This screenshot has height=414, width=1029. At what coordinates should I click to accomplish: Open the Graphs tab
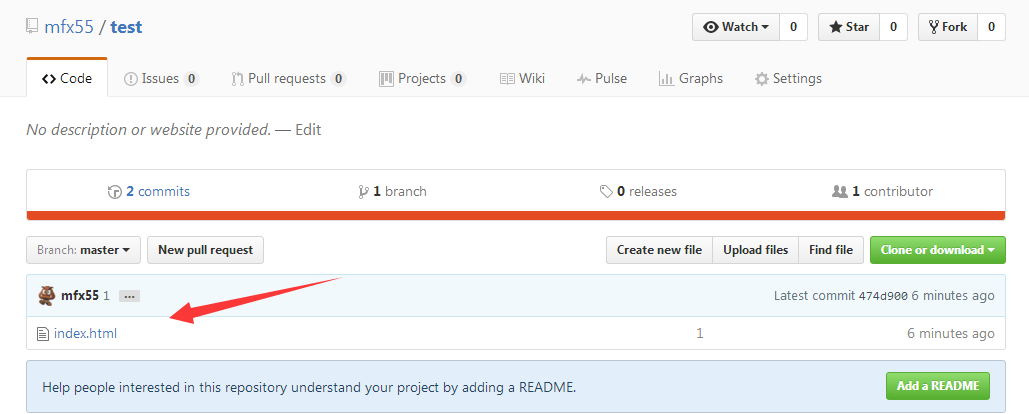[691, 79]
